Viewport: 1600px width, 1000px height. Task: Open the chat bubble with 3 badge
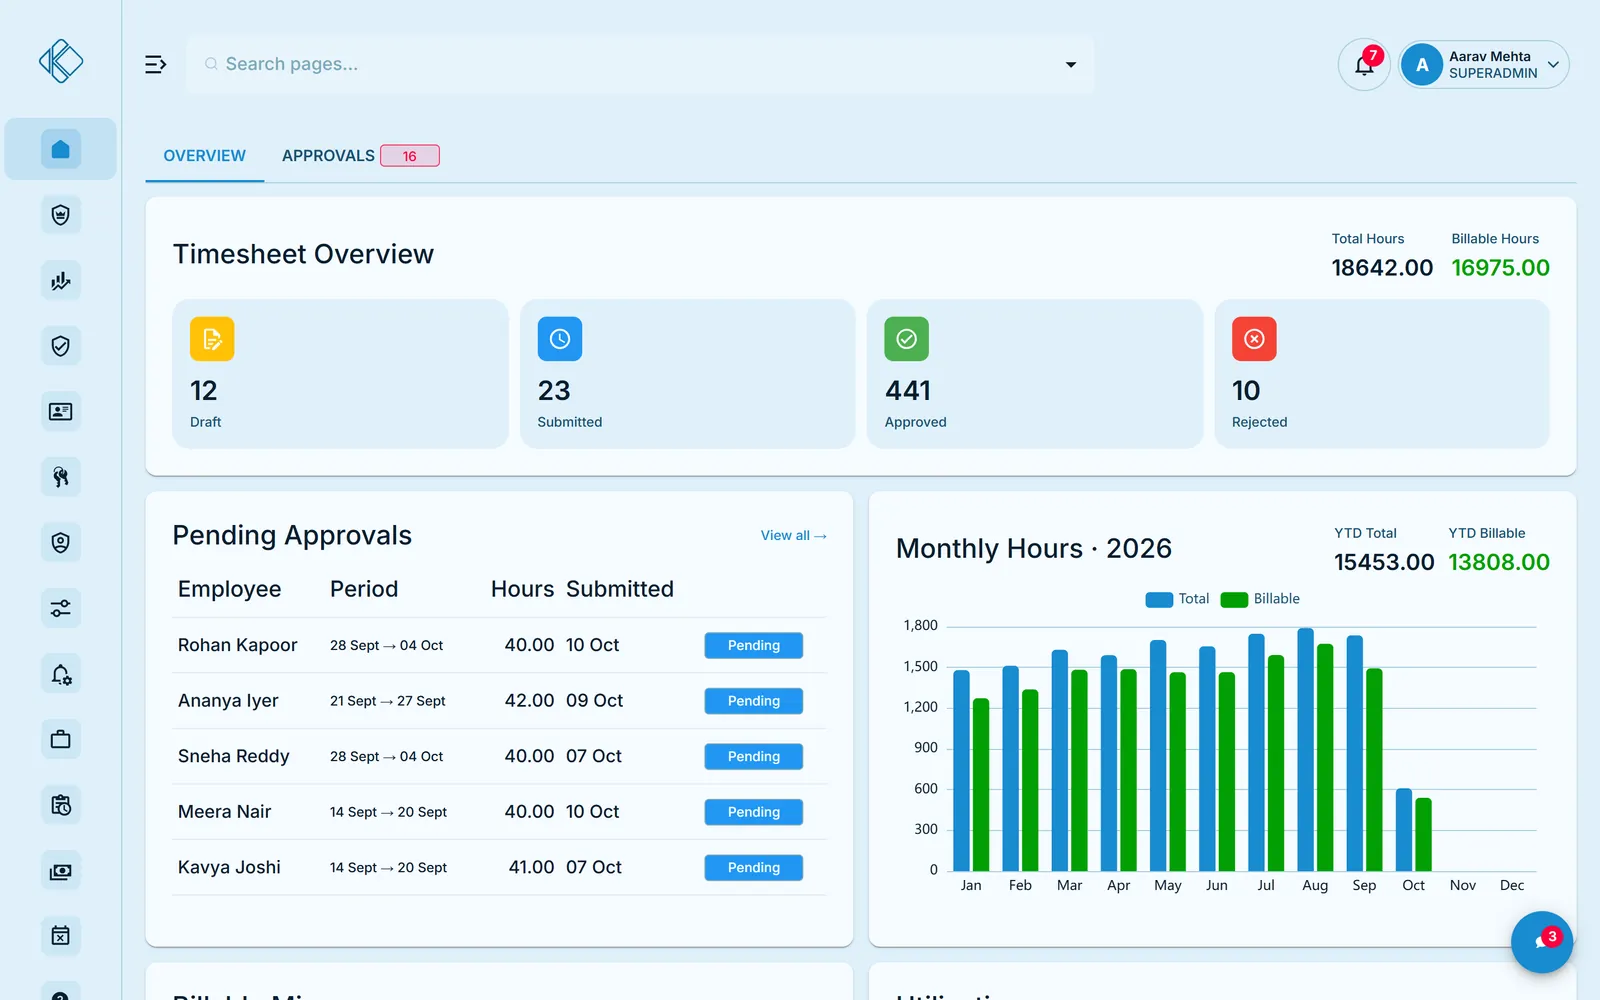tap(1542, 942)
